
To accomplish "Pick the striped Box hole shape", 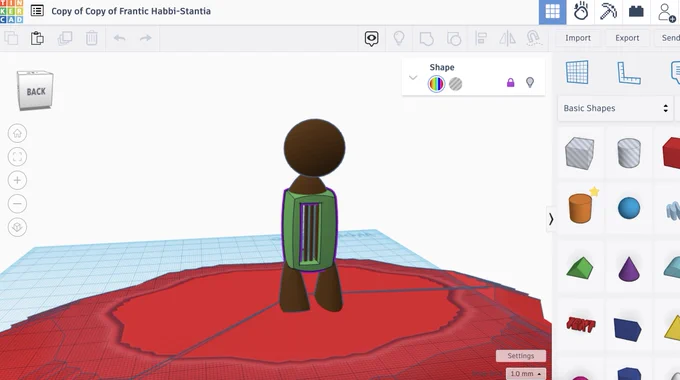I will [x=579, y=153].
